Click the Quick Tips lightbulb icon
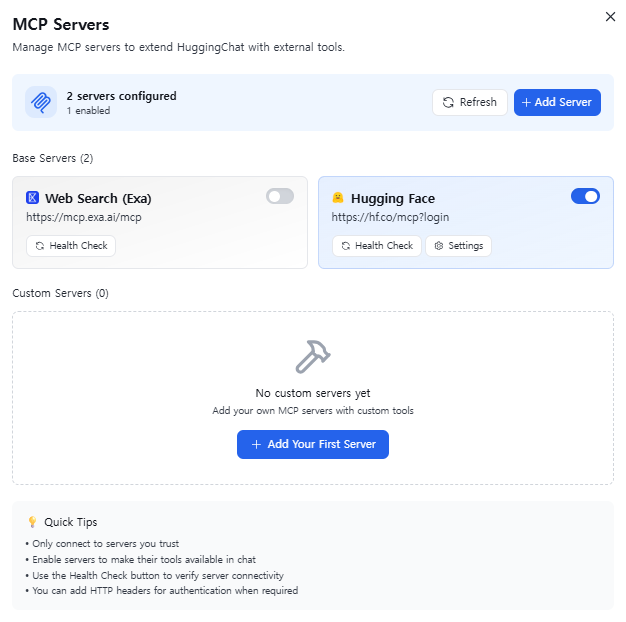The width and height of the screenshot is (626, 622). click(x=32, y=522)
